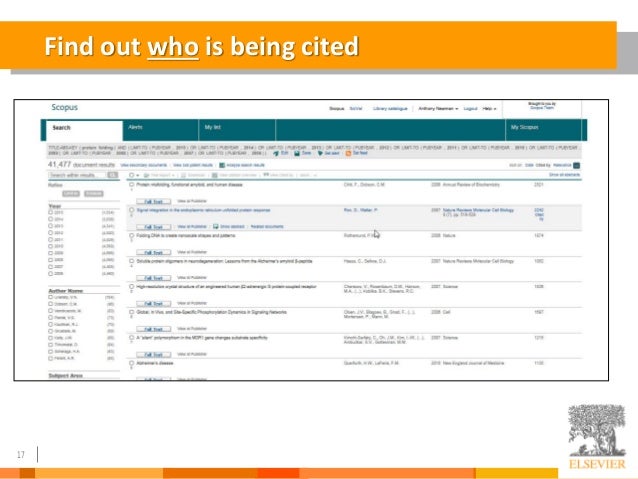Click the Logout link
The height and width of the screenshot is (479, 638).
[x=470, y=109]
